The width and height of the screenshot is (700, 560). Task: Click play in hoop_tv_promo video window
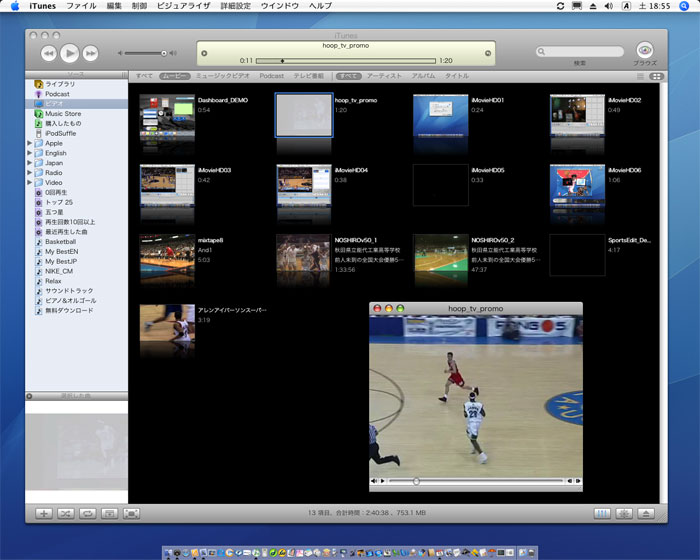pyautogui.click(x=383, y=481)
